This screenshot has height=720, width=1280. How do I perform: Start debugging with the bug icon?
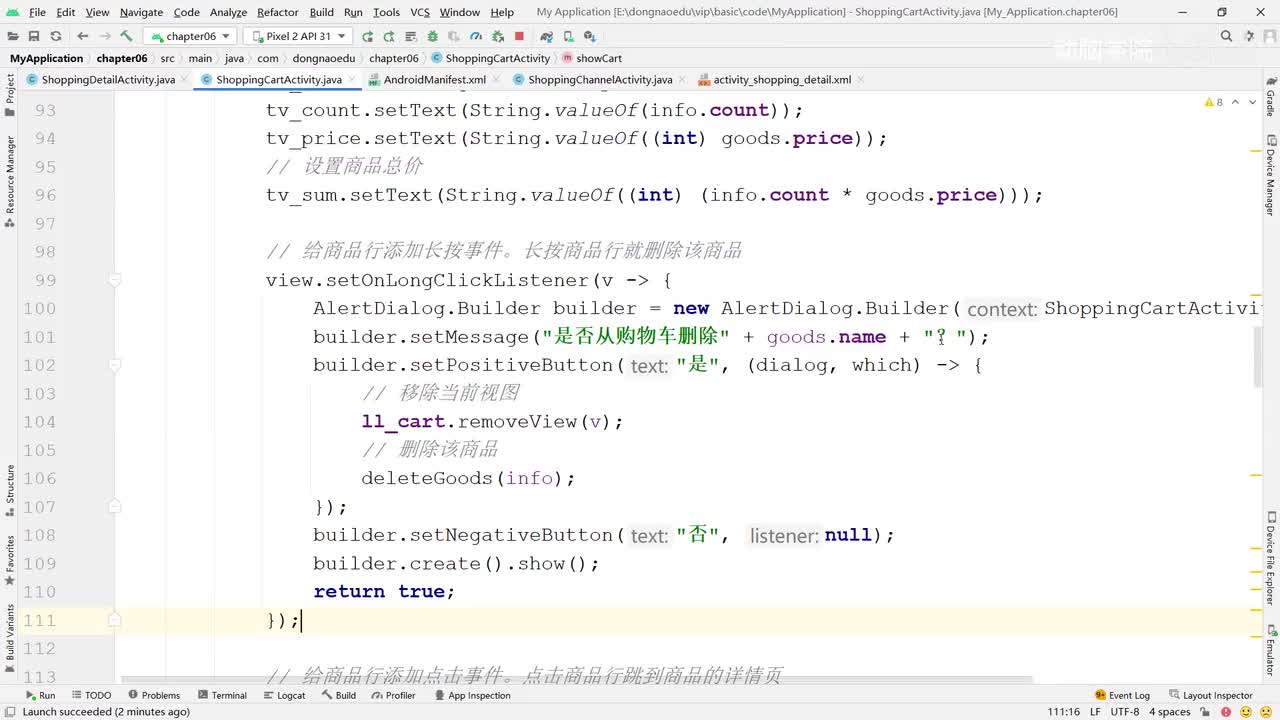[x=432, y=36]
